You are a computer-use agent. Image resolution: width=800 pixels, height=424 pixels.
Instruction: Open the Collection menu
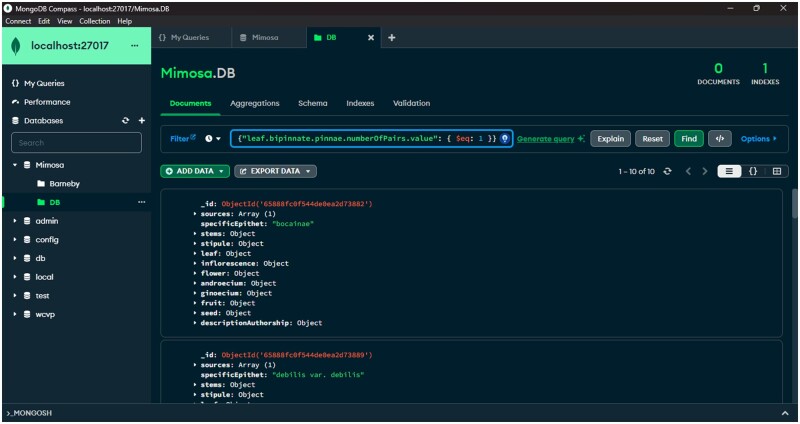(95, 21)
